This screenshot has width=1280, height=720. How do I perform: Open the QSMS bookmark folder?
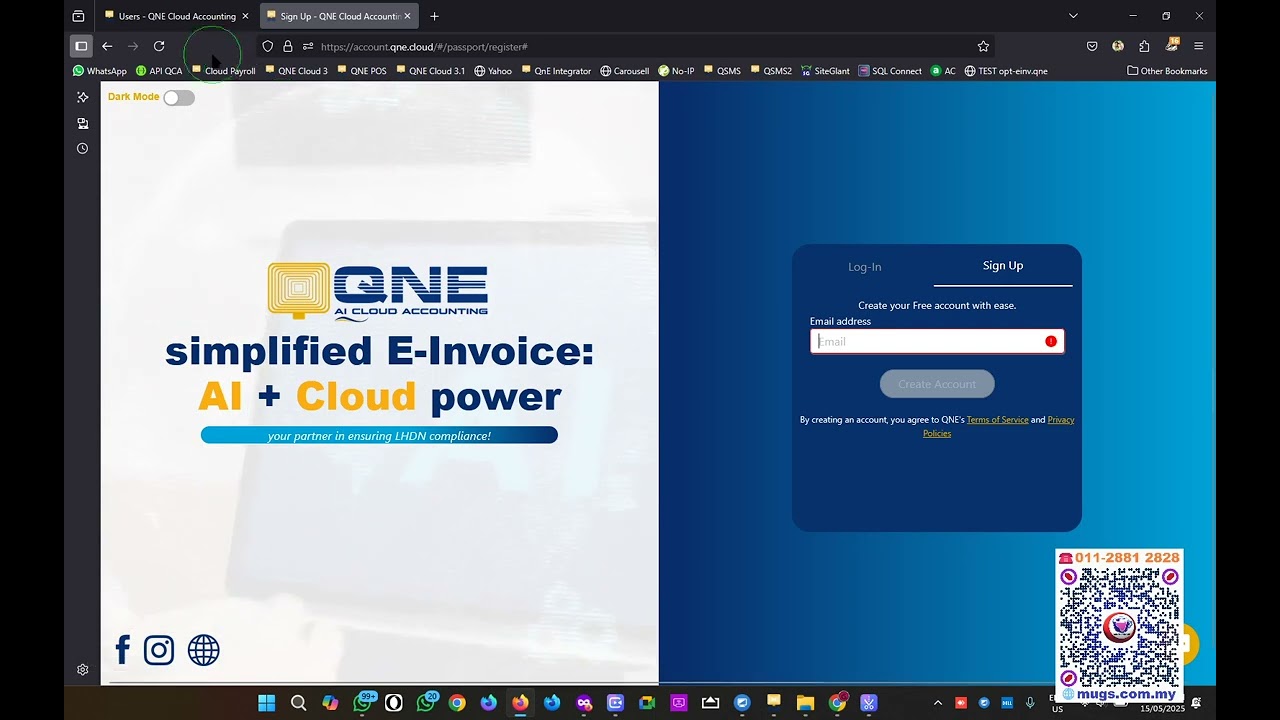(723, 71)
